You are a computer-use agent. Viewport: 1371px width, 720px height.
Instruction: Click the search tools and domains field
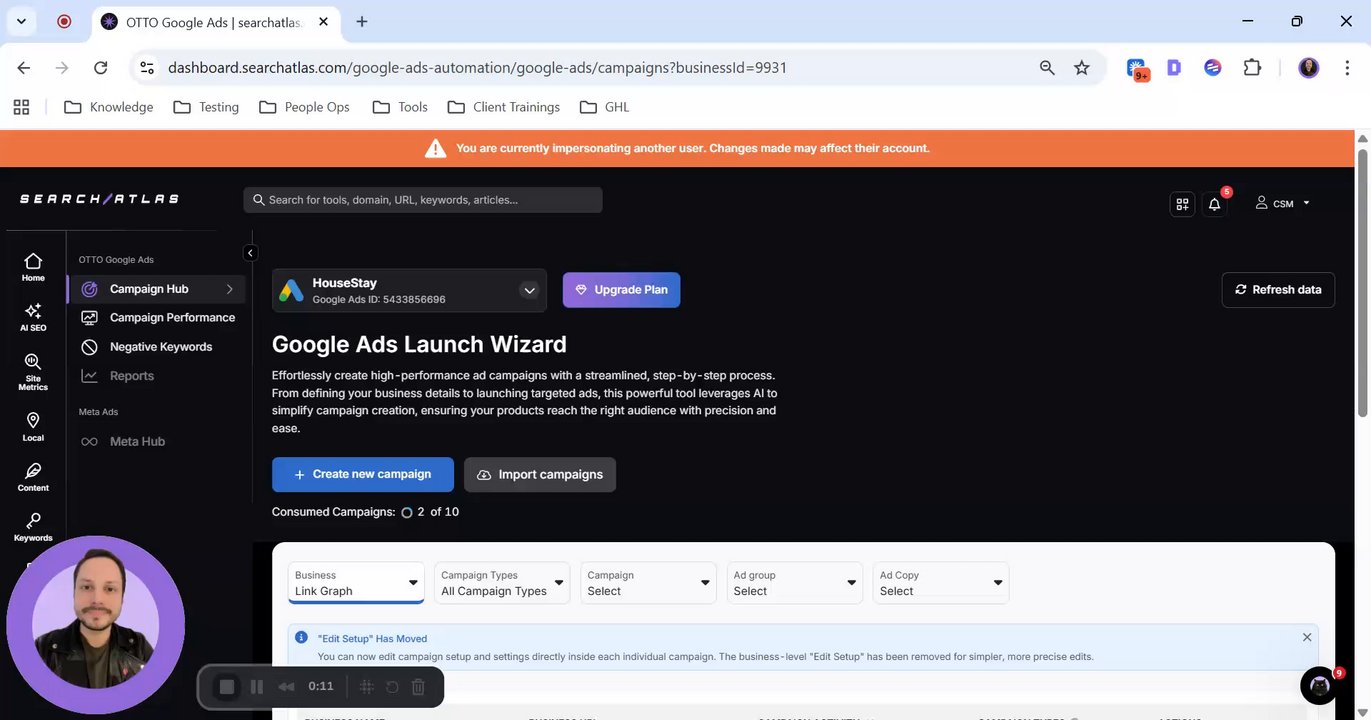pos(423,200)
